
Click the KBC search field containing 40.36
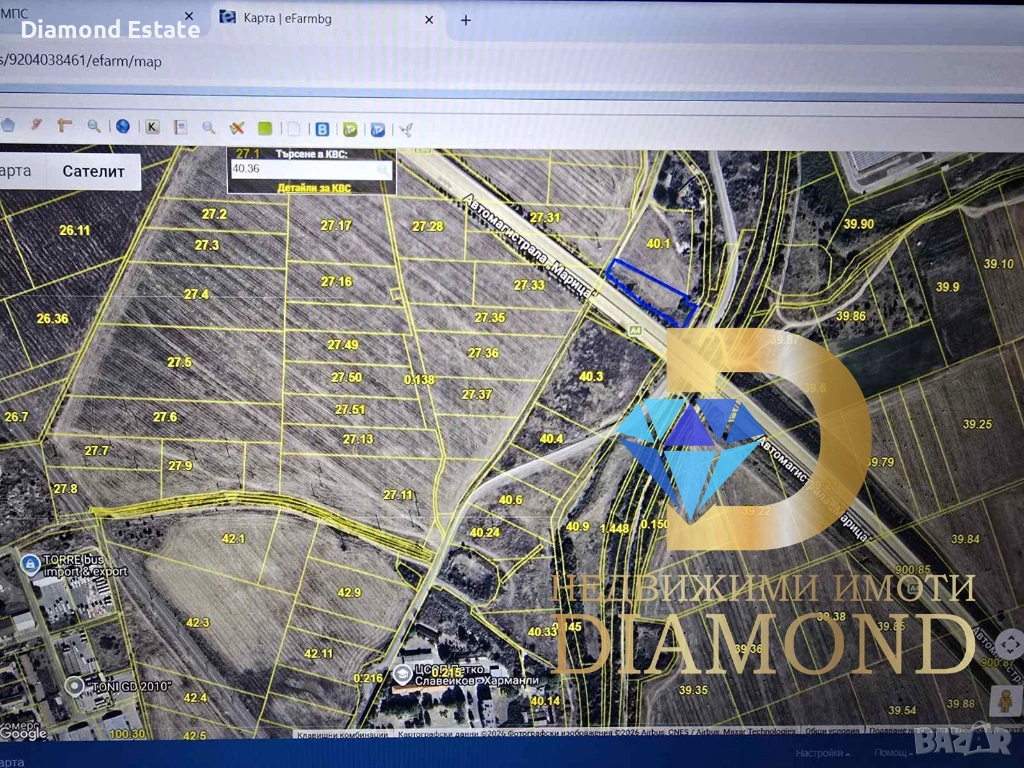click(300, 169)
